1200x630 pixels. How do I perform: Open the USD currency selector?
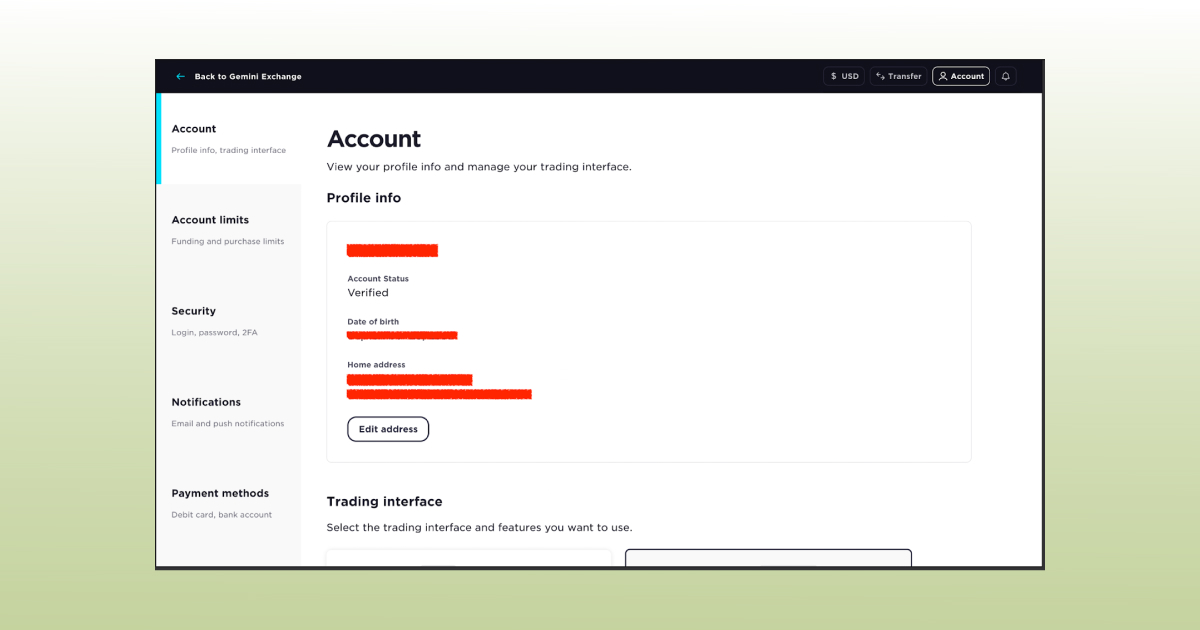[x=844, y=76]
